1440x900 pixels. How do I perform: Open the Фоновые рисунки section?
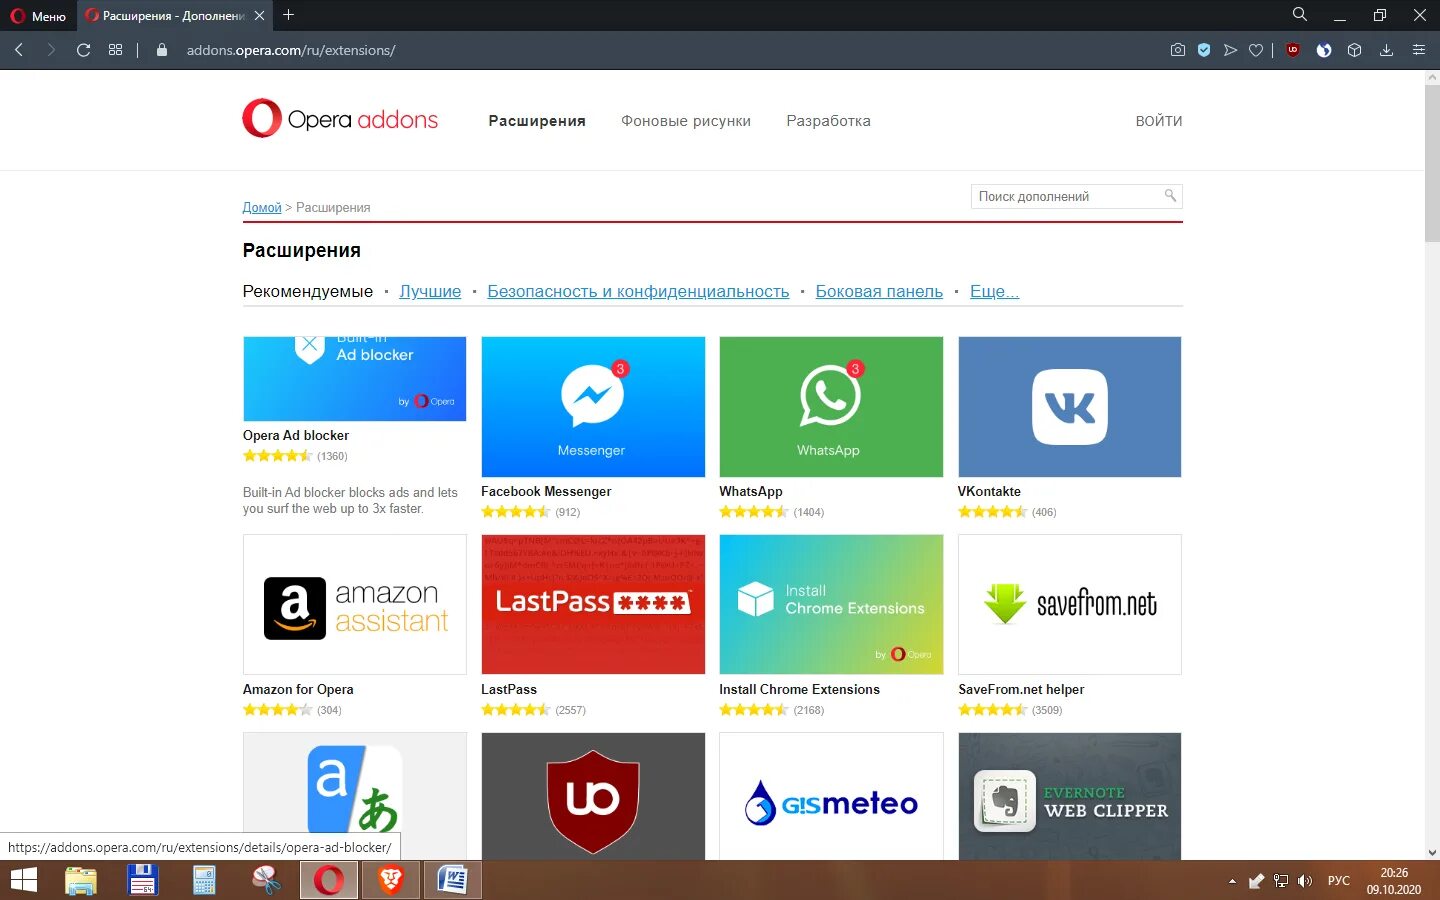686,121
